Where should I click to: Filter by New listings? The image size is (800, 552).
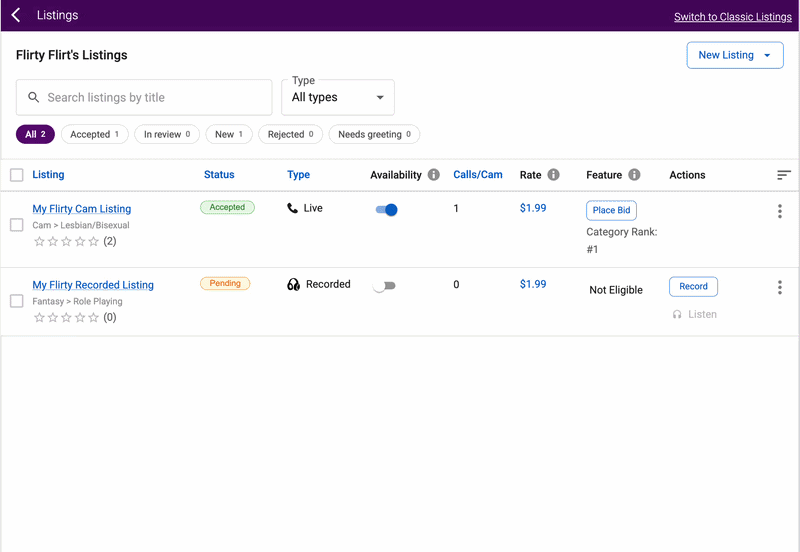(x=229, y=134)
